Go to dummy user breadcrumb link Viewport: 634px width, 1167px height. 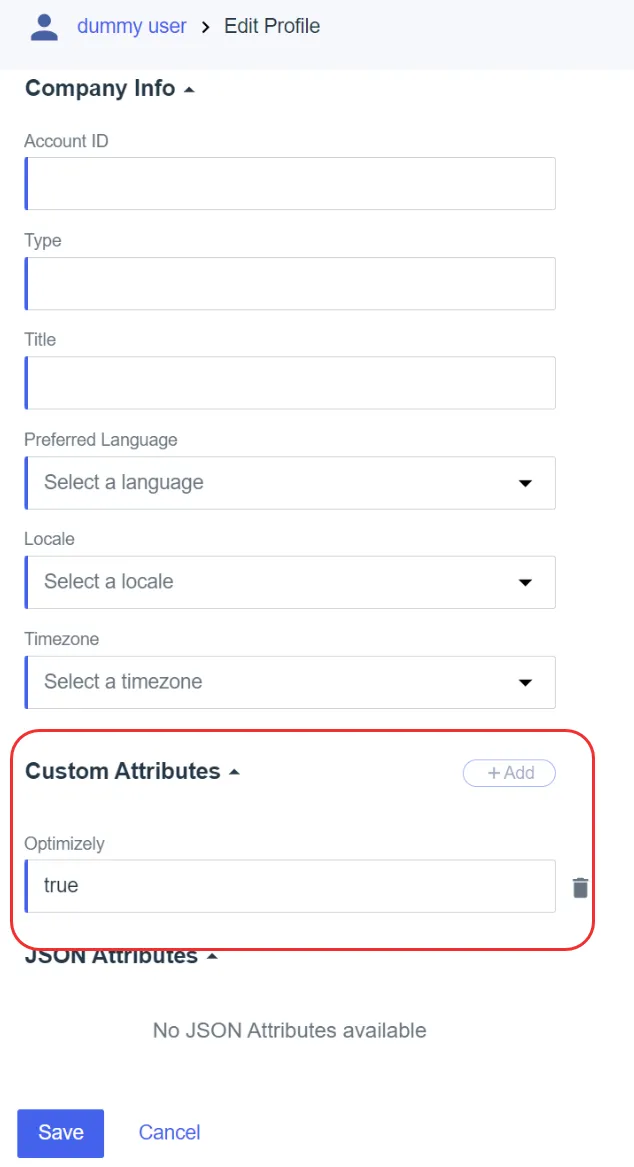pos(132,26)
